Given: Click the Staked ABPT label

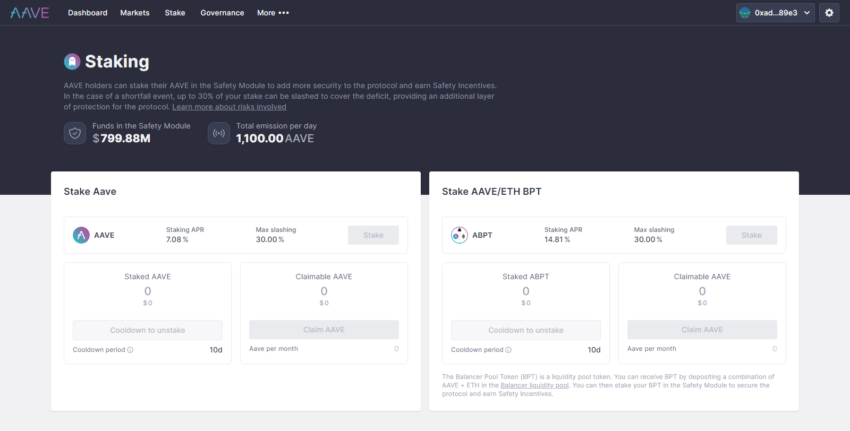Looking at the screenshot, I should point(526,276).
